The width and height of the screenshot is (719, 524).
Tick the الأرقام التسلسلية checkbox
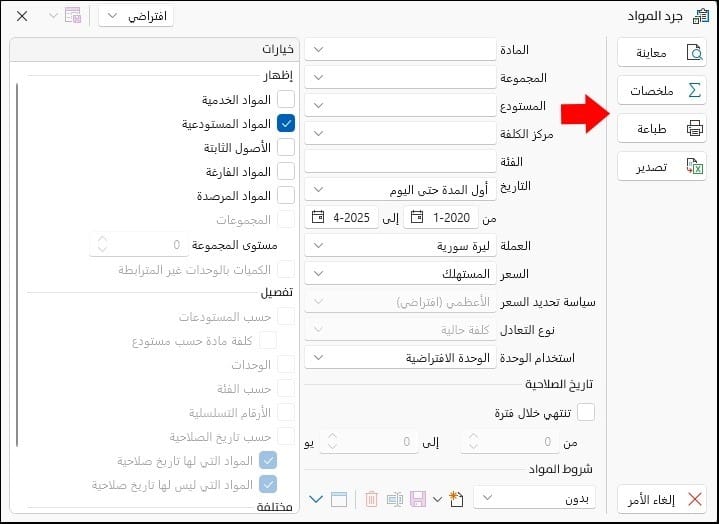click(x=286, y=413)
